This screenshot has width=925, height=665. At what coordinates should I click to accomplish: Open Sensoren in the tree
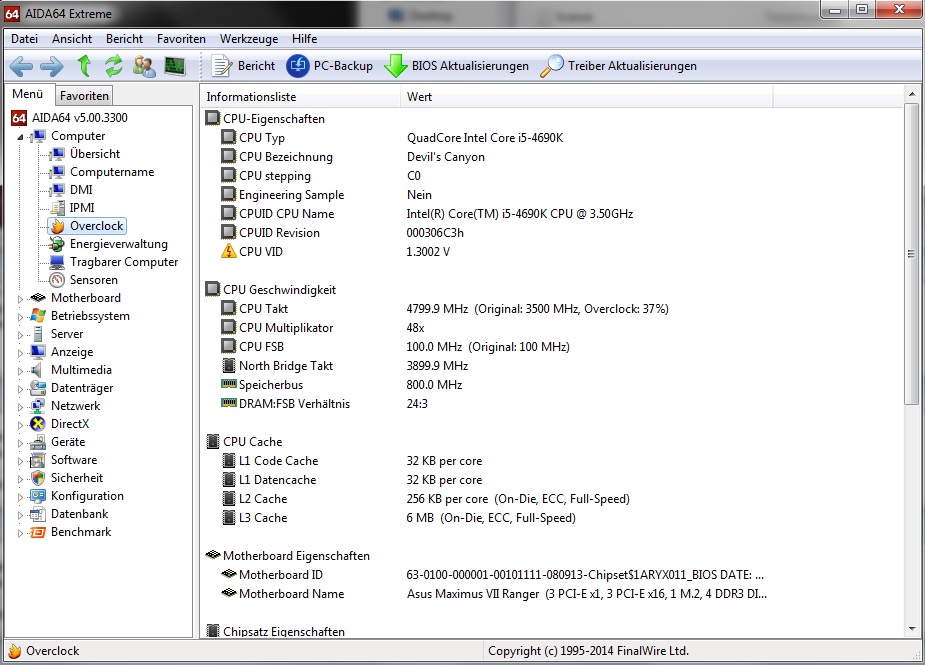84,280
